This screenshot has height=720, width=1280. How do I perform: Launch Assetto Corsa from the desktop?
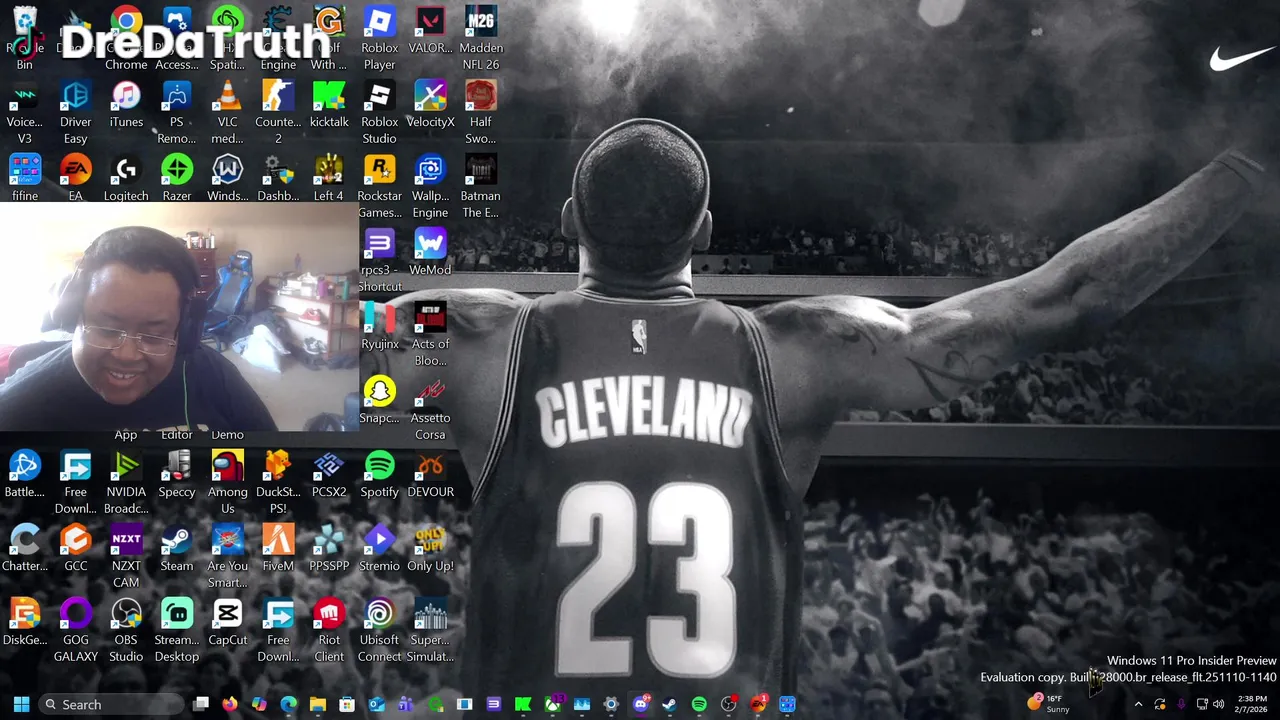coord(430,408)
